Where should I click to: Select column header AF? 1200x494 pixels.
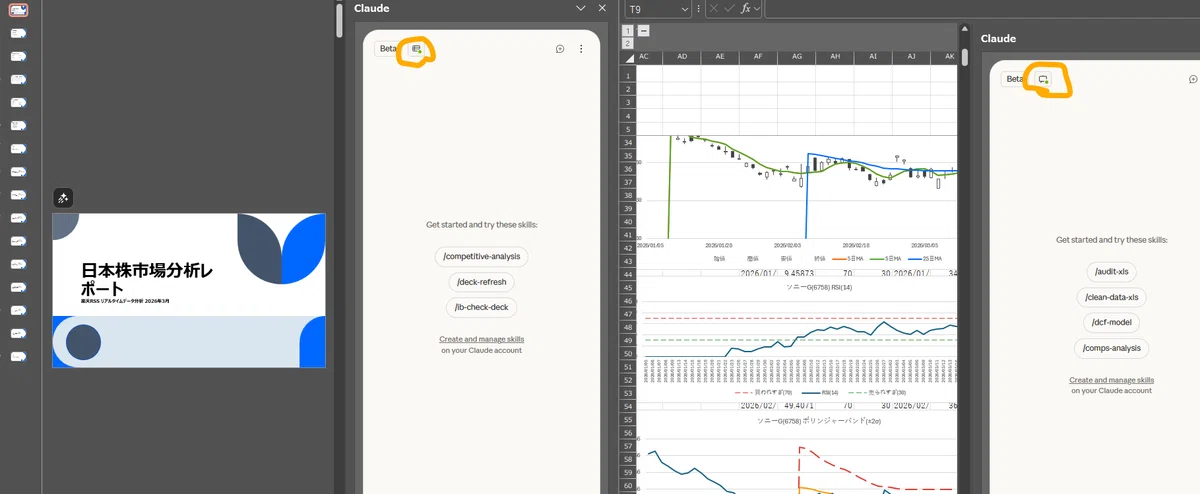point(758,57)
